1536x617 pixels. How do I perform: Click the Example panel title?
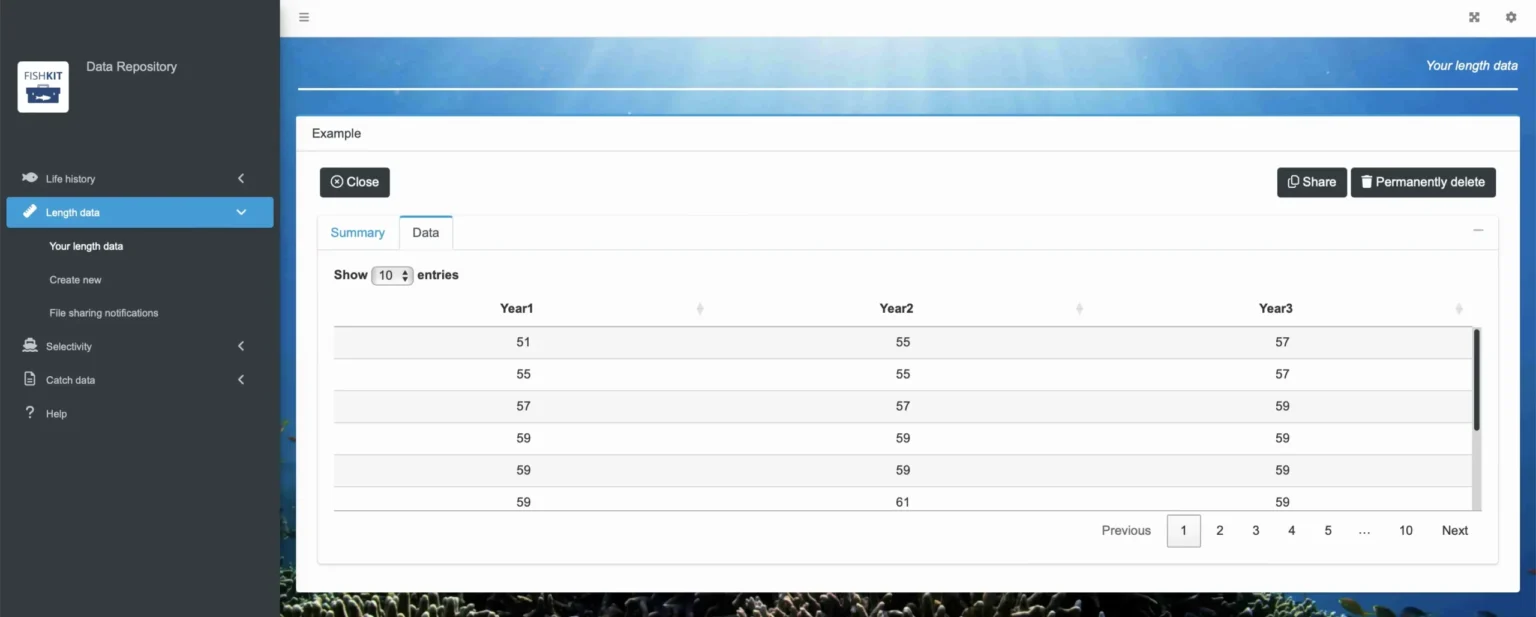pyautogui.click(x=336, y=133)
